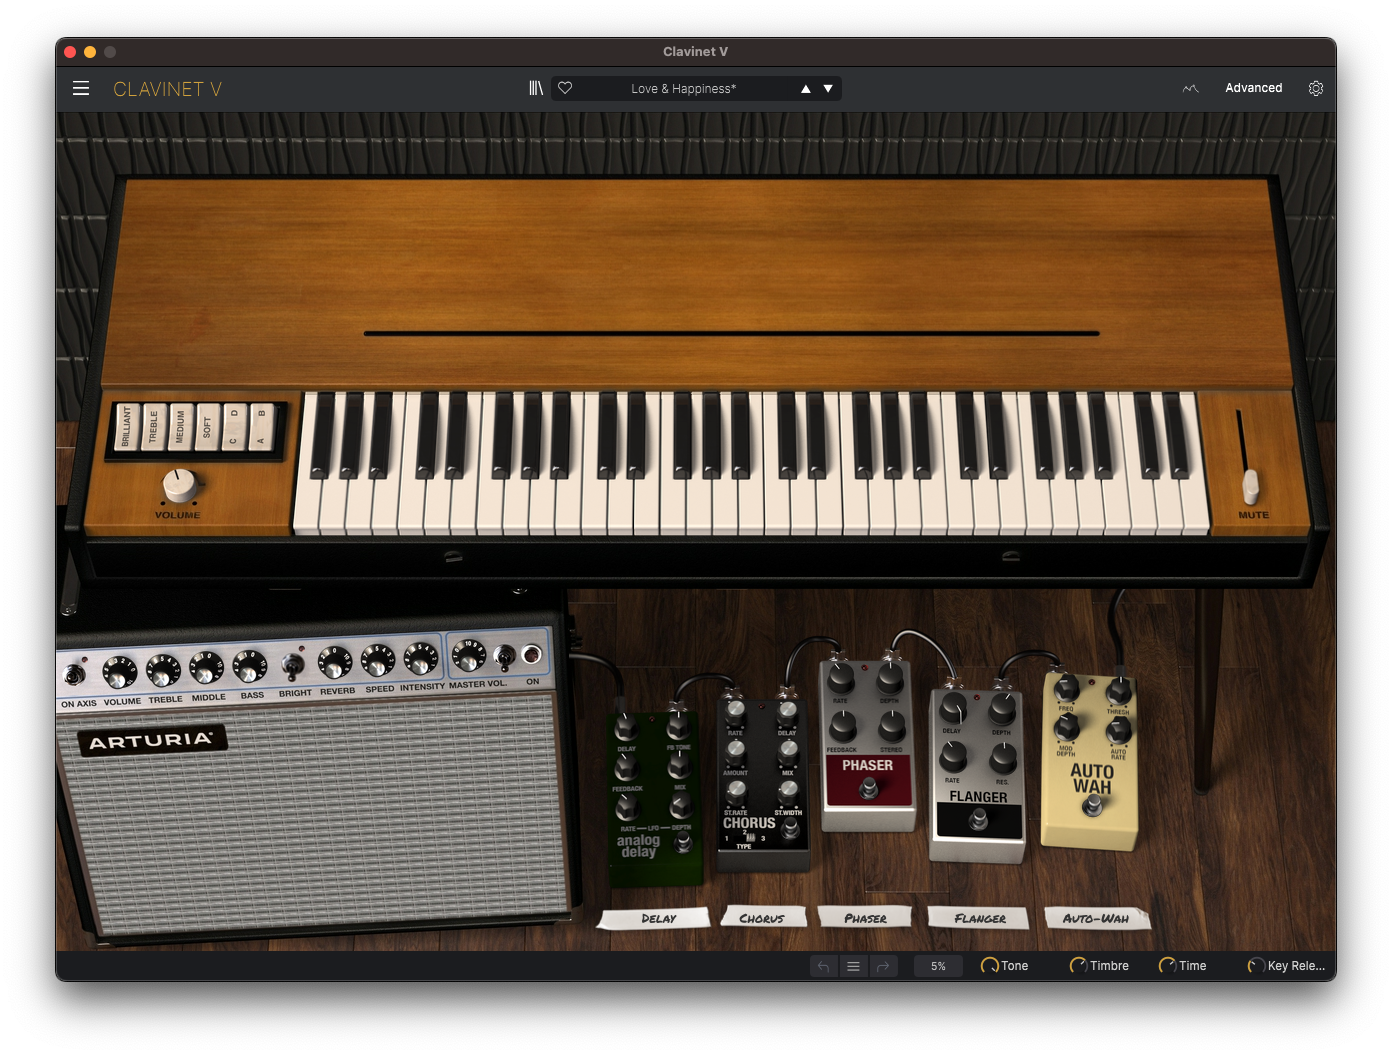Click the FLANGER pedal footswitch
This screenshot has width=1392, height=1055.
point(979,820)
